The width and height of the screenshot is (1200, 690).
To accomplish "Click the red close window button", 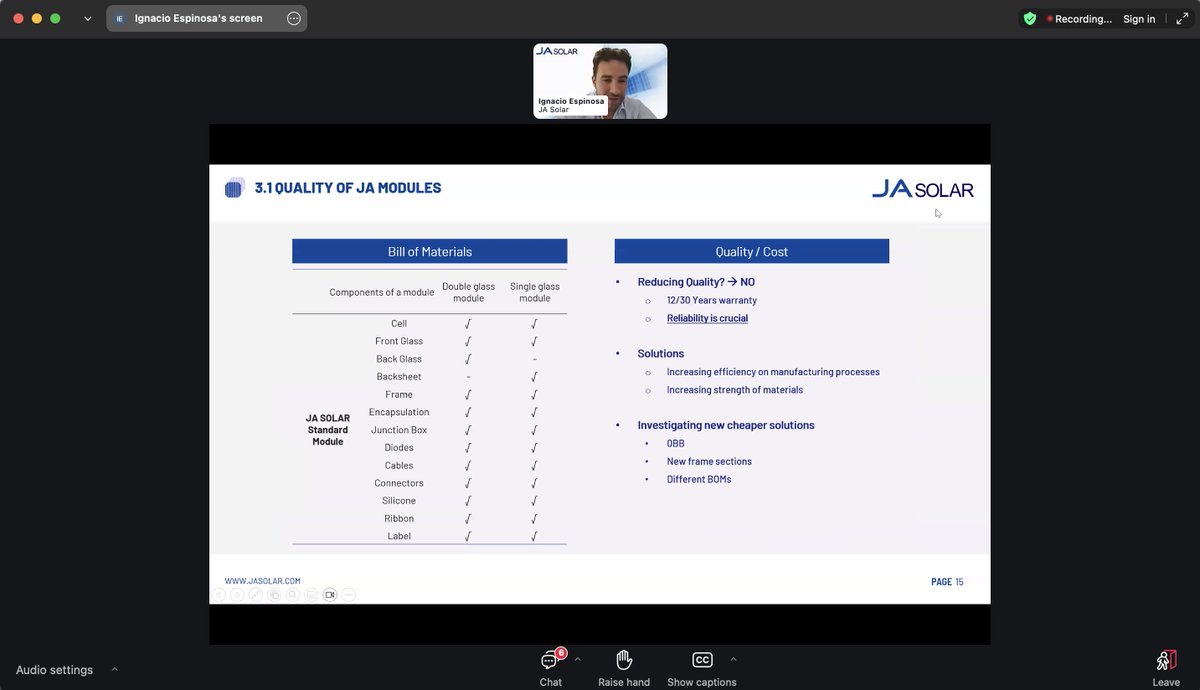I will [19, 19].
